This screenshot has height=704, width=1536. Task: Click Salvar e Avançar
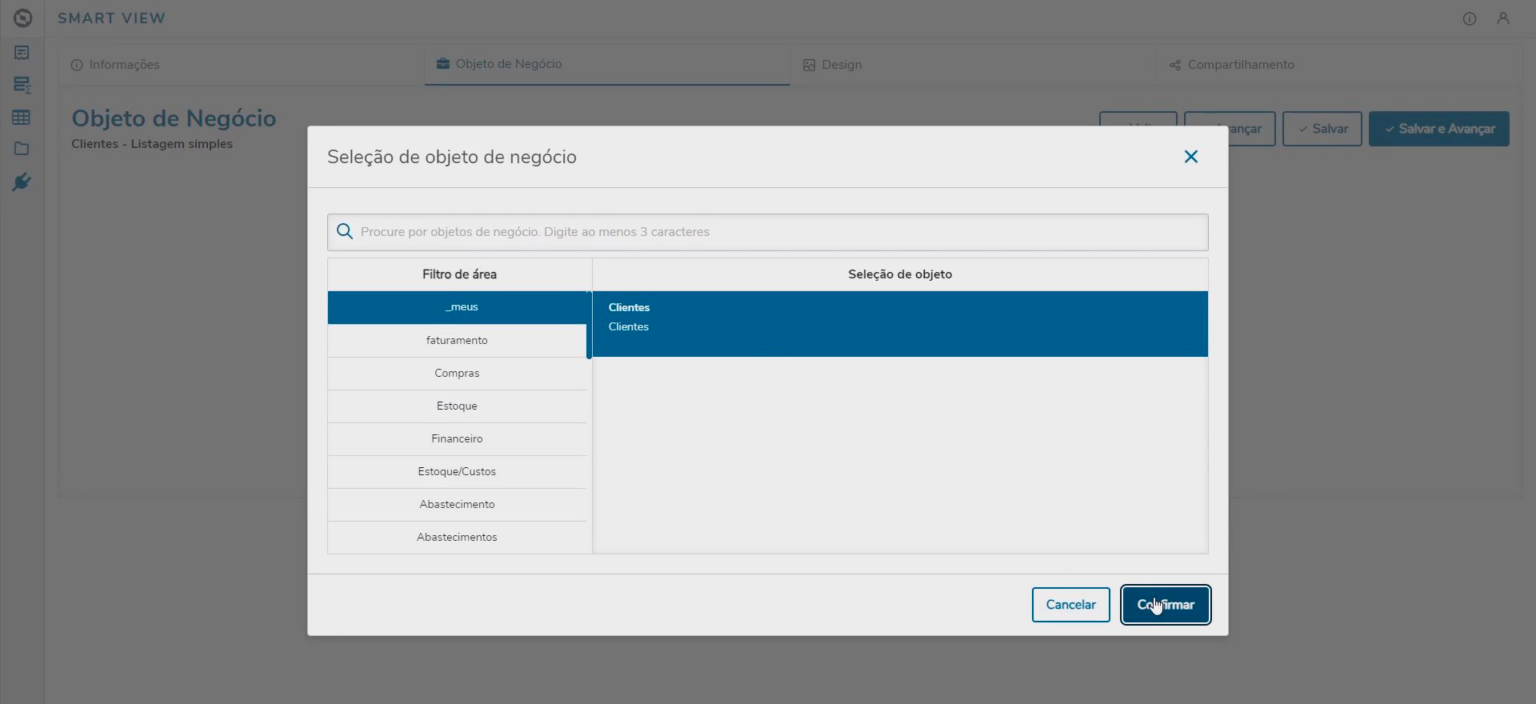point(1439,128)
